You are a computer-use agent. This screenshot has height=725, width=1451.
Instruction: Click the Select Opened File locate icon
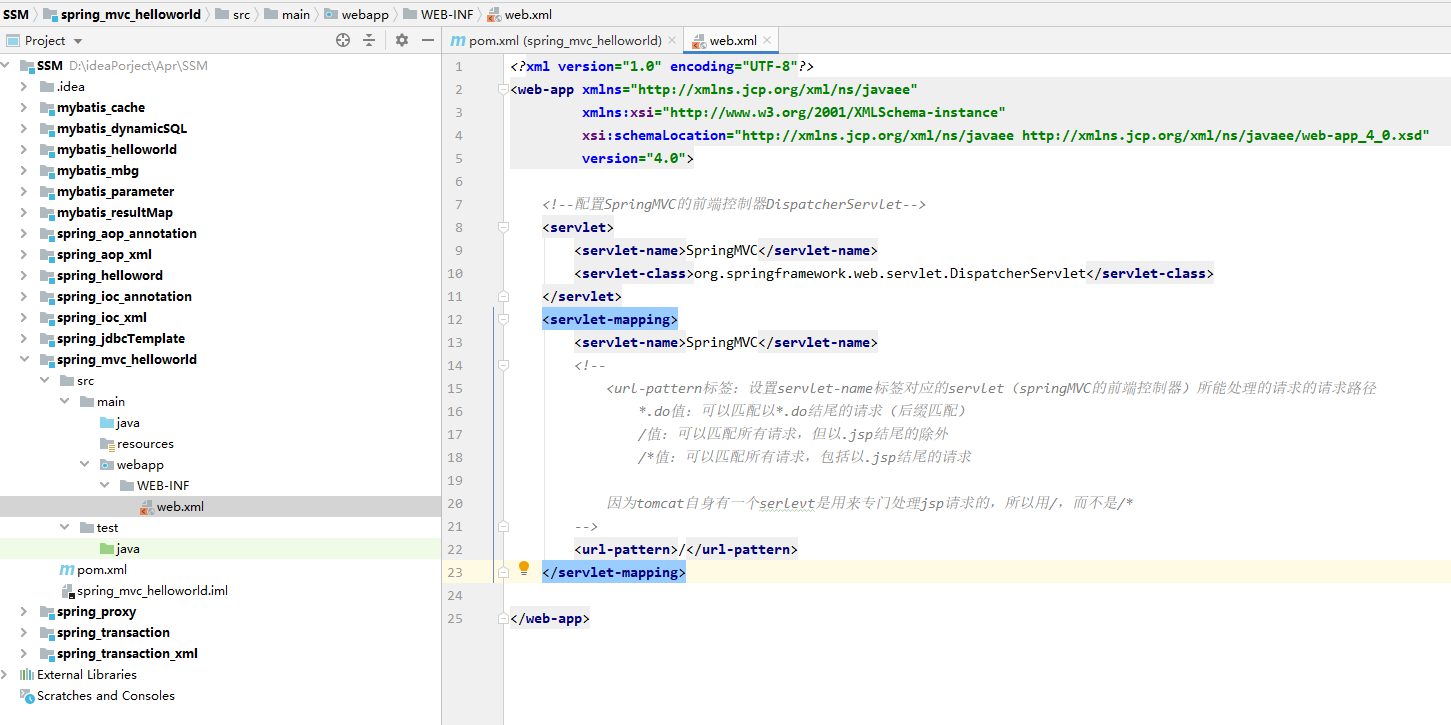pos(343,40)
